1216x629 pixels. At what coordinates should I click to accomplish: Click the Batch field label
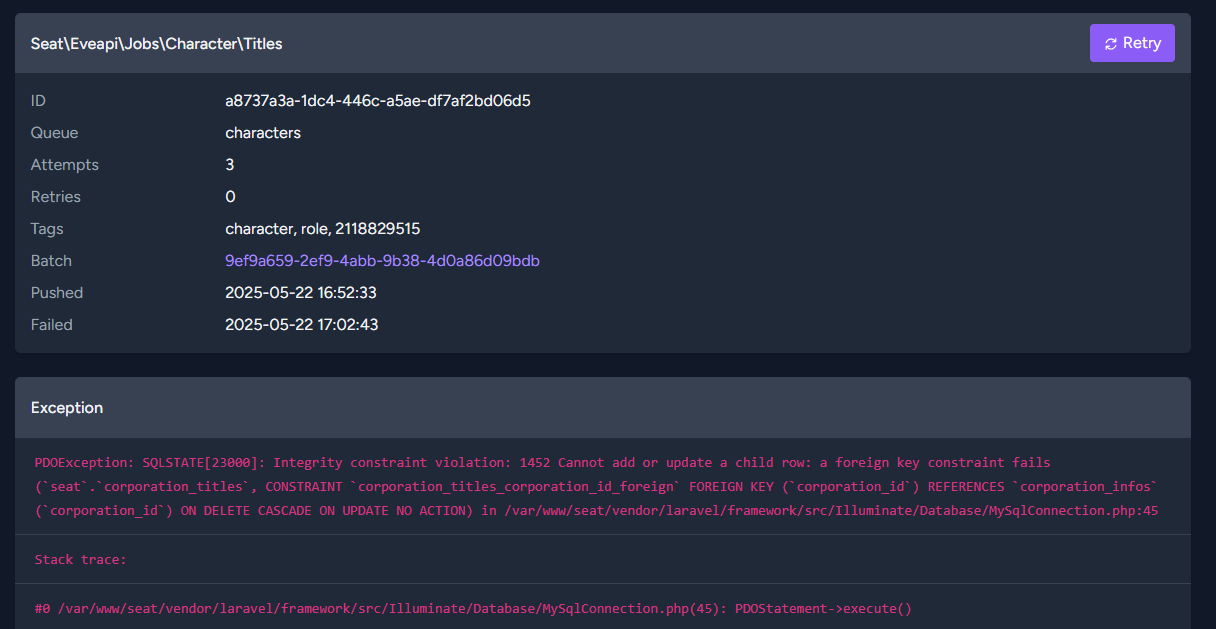[x=51, y=261]
